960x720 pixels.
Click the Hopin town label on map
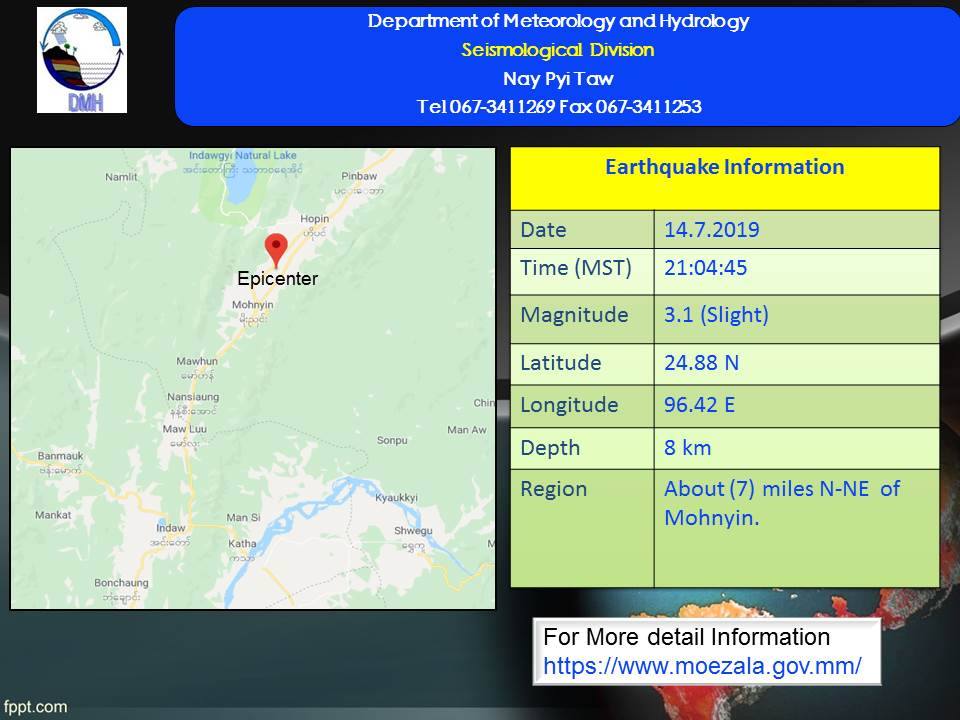pos(315,218)
